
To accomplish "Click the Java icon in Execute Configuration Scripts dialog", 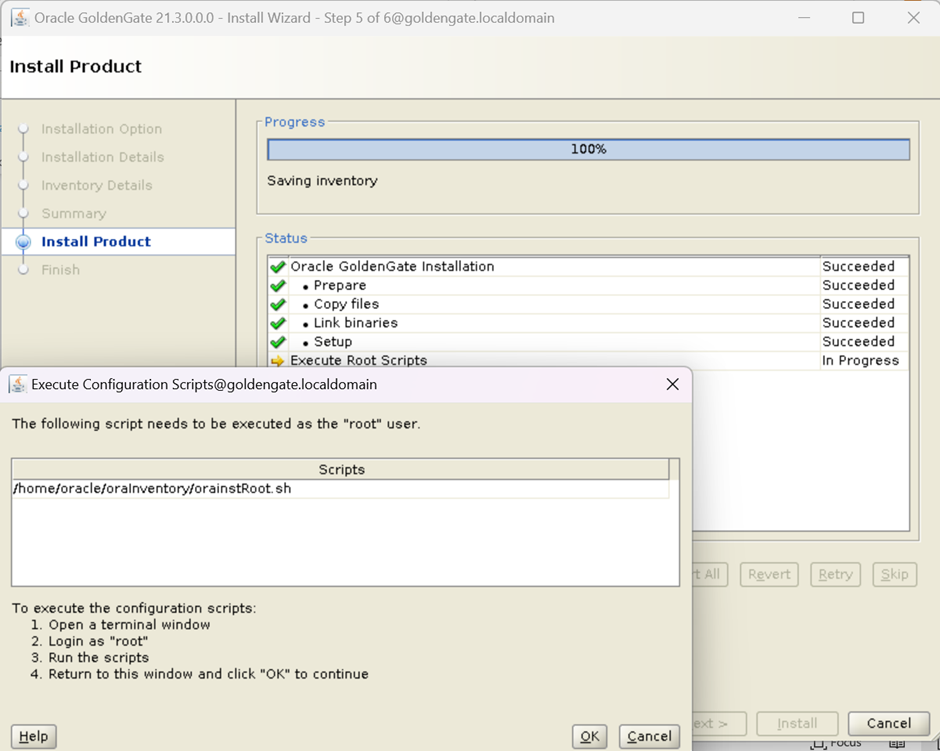I will pyautogui.click(x=18, y=384).
